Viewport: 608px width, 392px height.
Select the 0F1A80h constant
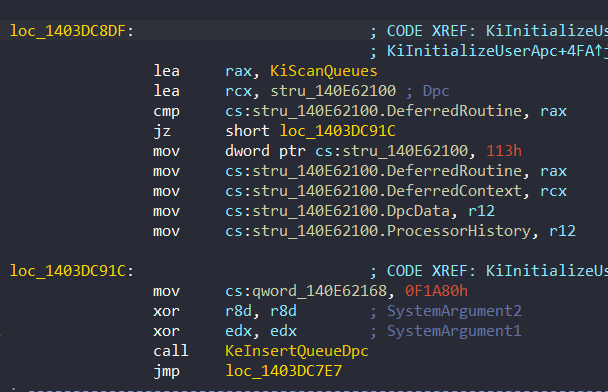pos(437,291)
